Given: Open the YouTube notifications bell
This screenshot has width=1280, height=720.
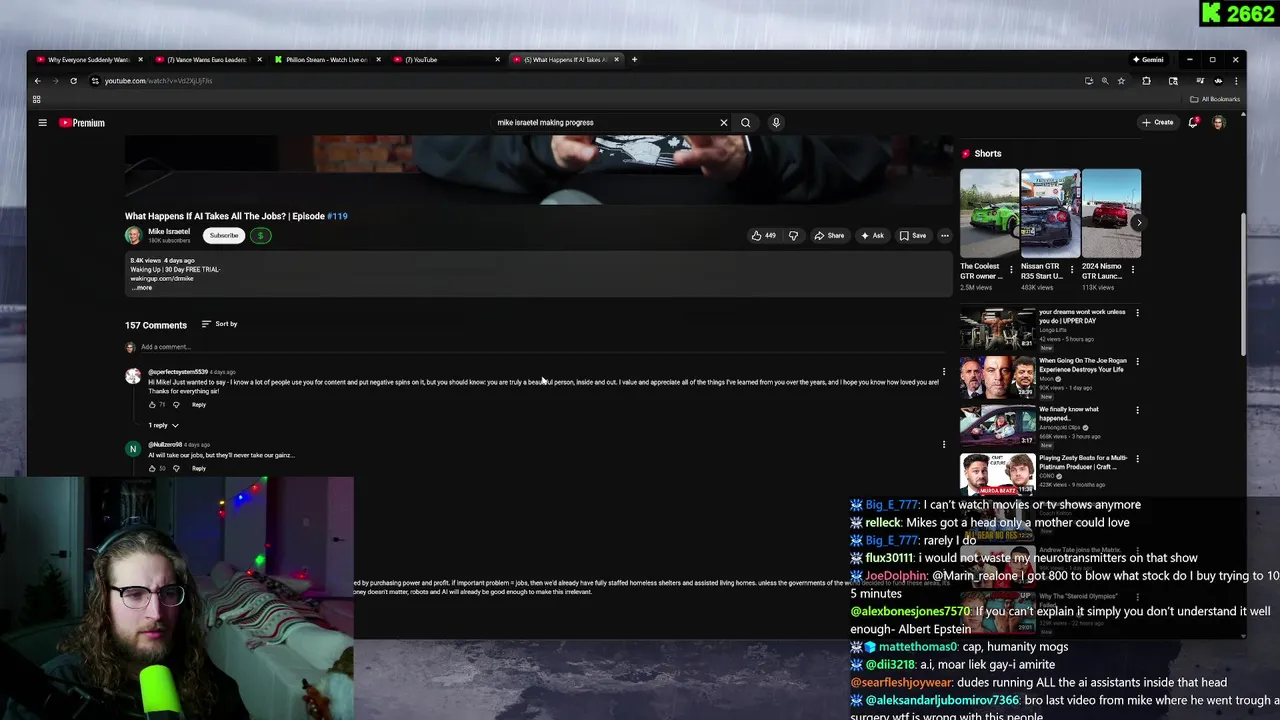Looking at the screenshot, I should (1193, 123).
